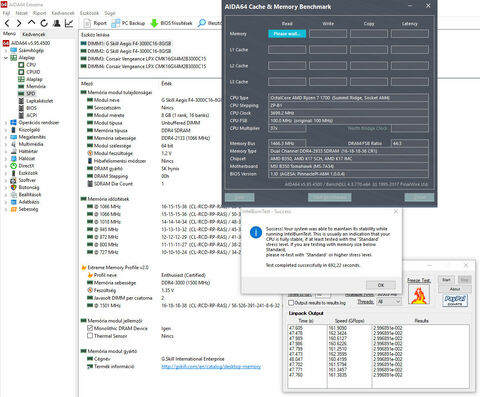
Task: Select the BIOS tree item
Action: (x=32, y=108)
